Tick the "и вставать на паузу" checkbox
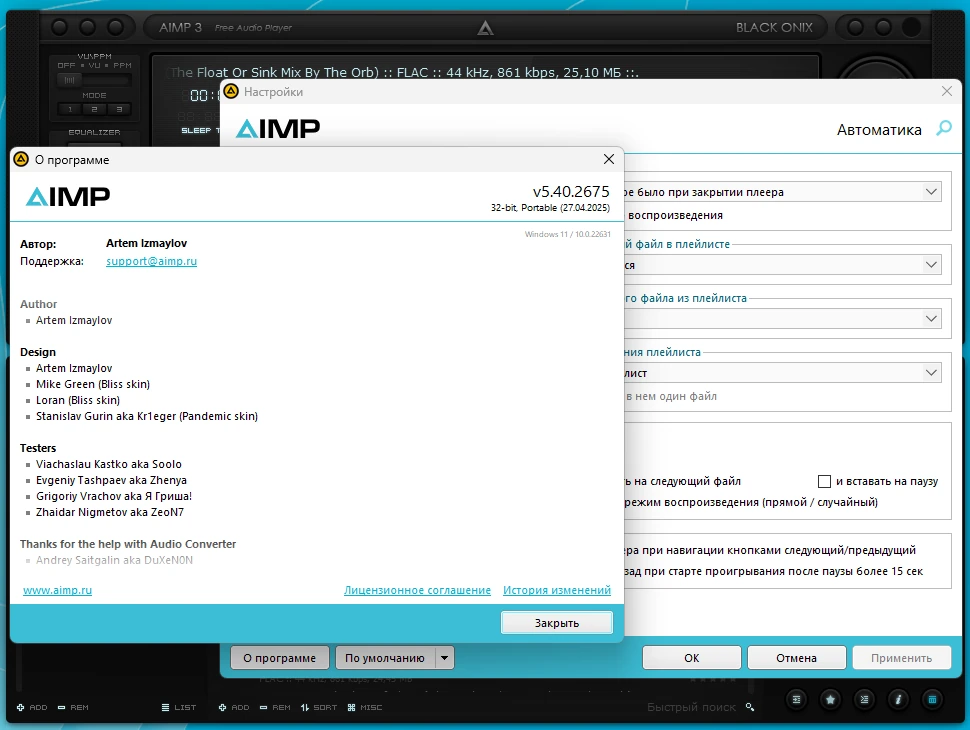The height and width of the screenshot is (730, 970). 824,481
